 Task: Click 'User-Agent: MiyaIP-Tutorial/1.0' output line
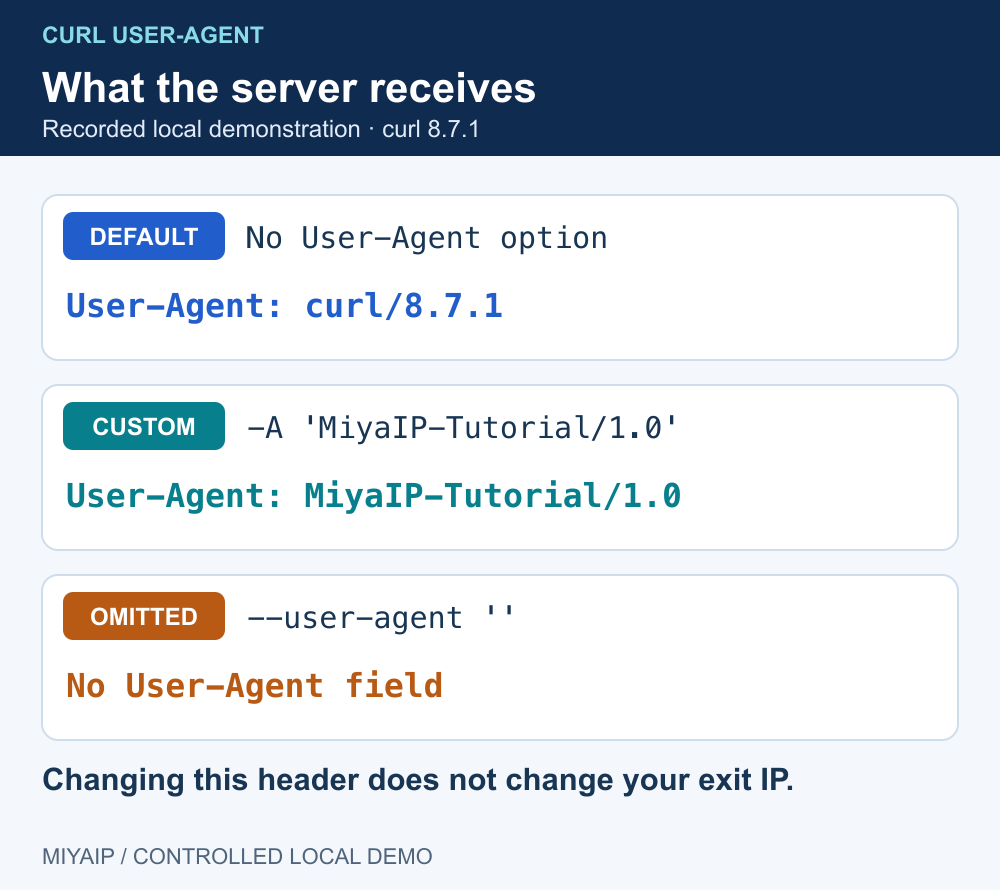[374, 496]
